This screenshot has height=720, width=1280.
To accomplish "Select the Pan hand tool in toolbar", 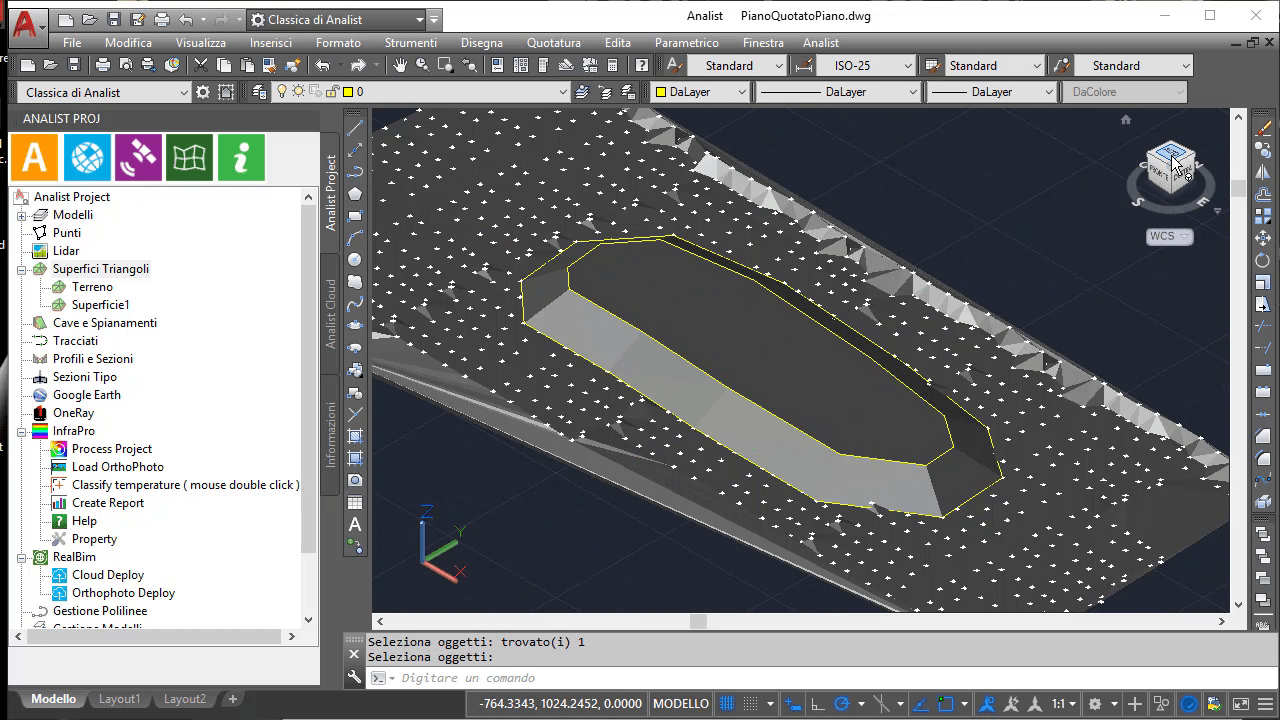I will [x=400, y=66].
